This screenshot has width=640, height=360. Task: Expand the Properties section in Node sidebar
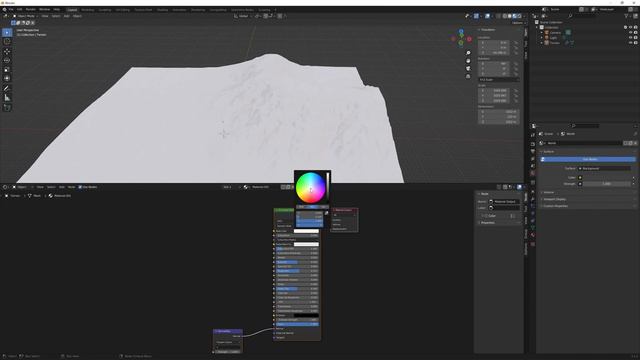(x=488, y=223)
